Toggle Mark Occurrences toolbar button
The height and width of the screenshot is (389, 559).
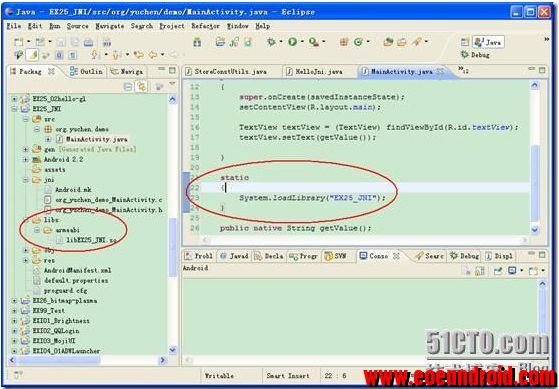(x=33, y=55)
